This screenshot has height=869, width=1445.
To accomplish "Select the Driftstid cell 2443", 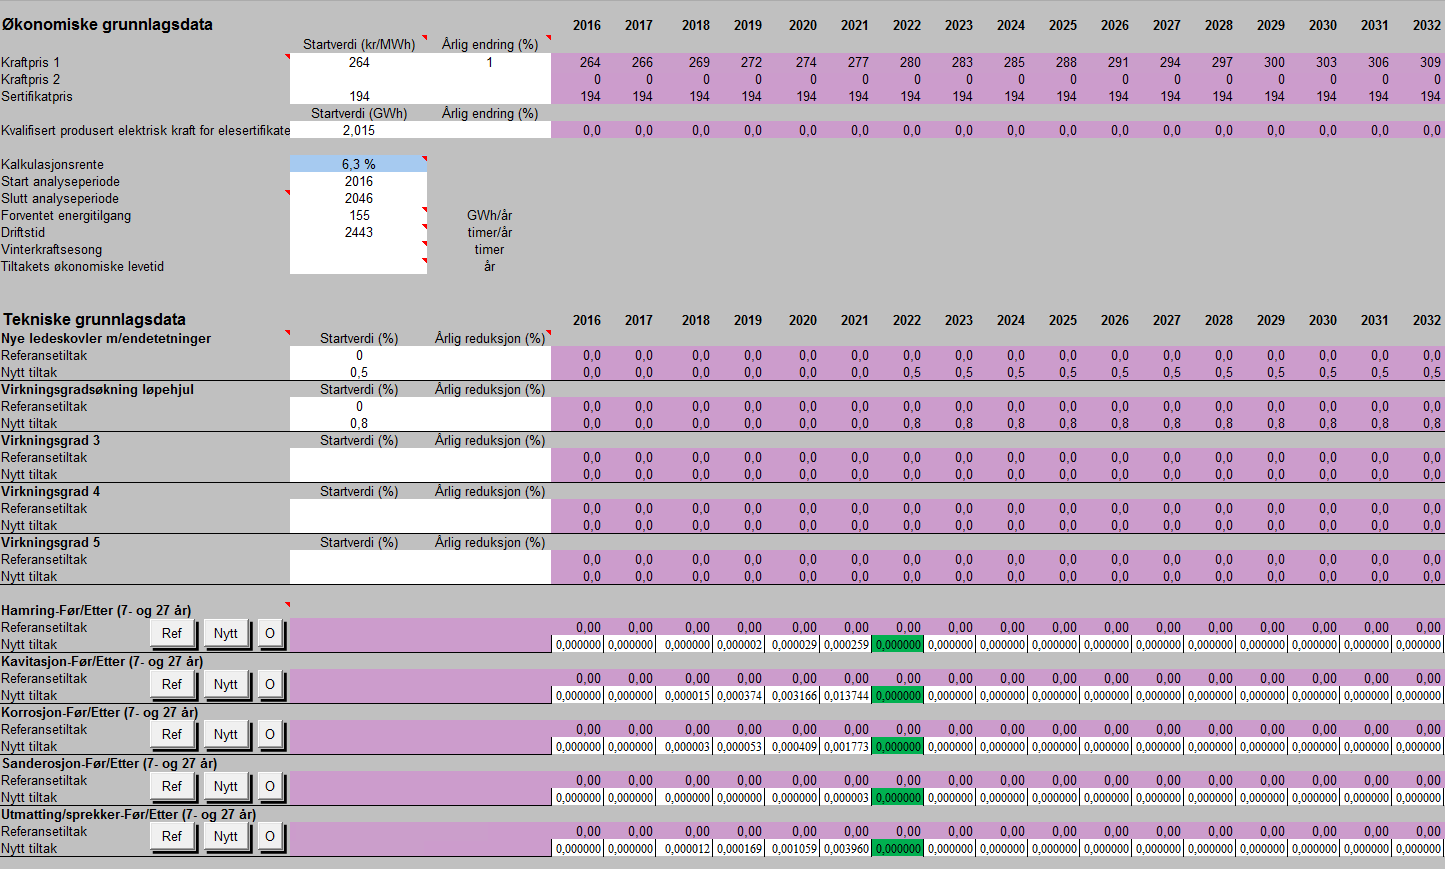I will click(x=358, y=232).
